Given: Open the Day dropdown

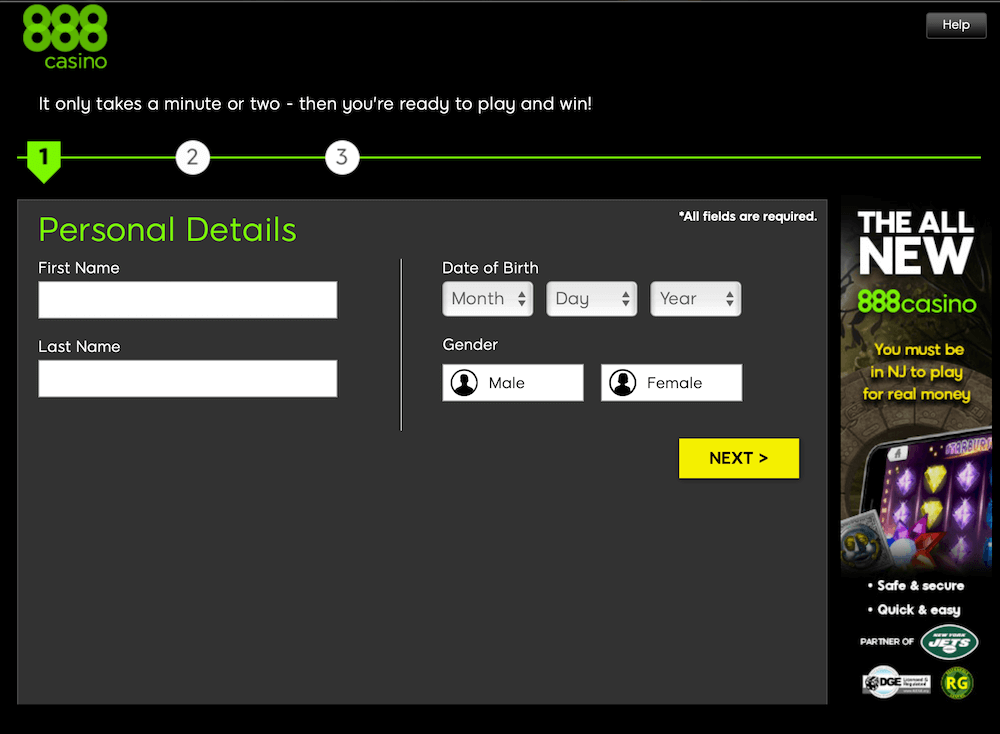Looking at the screenshot, I should [592, 298].
